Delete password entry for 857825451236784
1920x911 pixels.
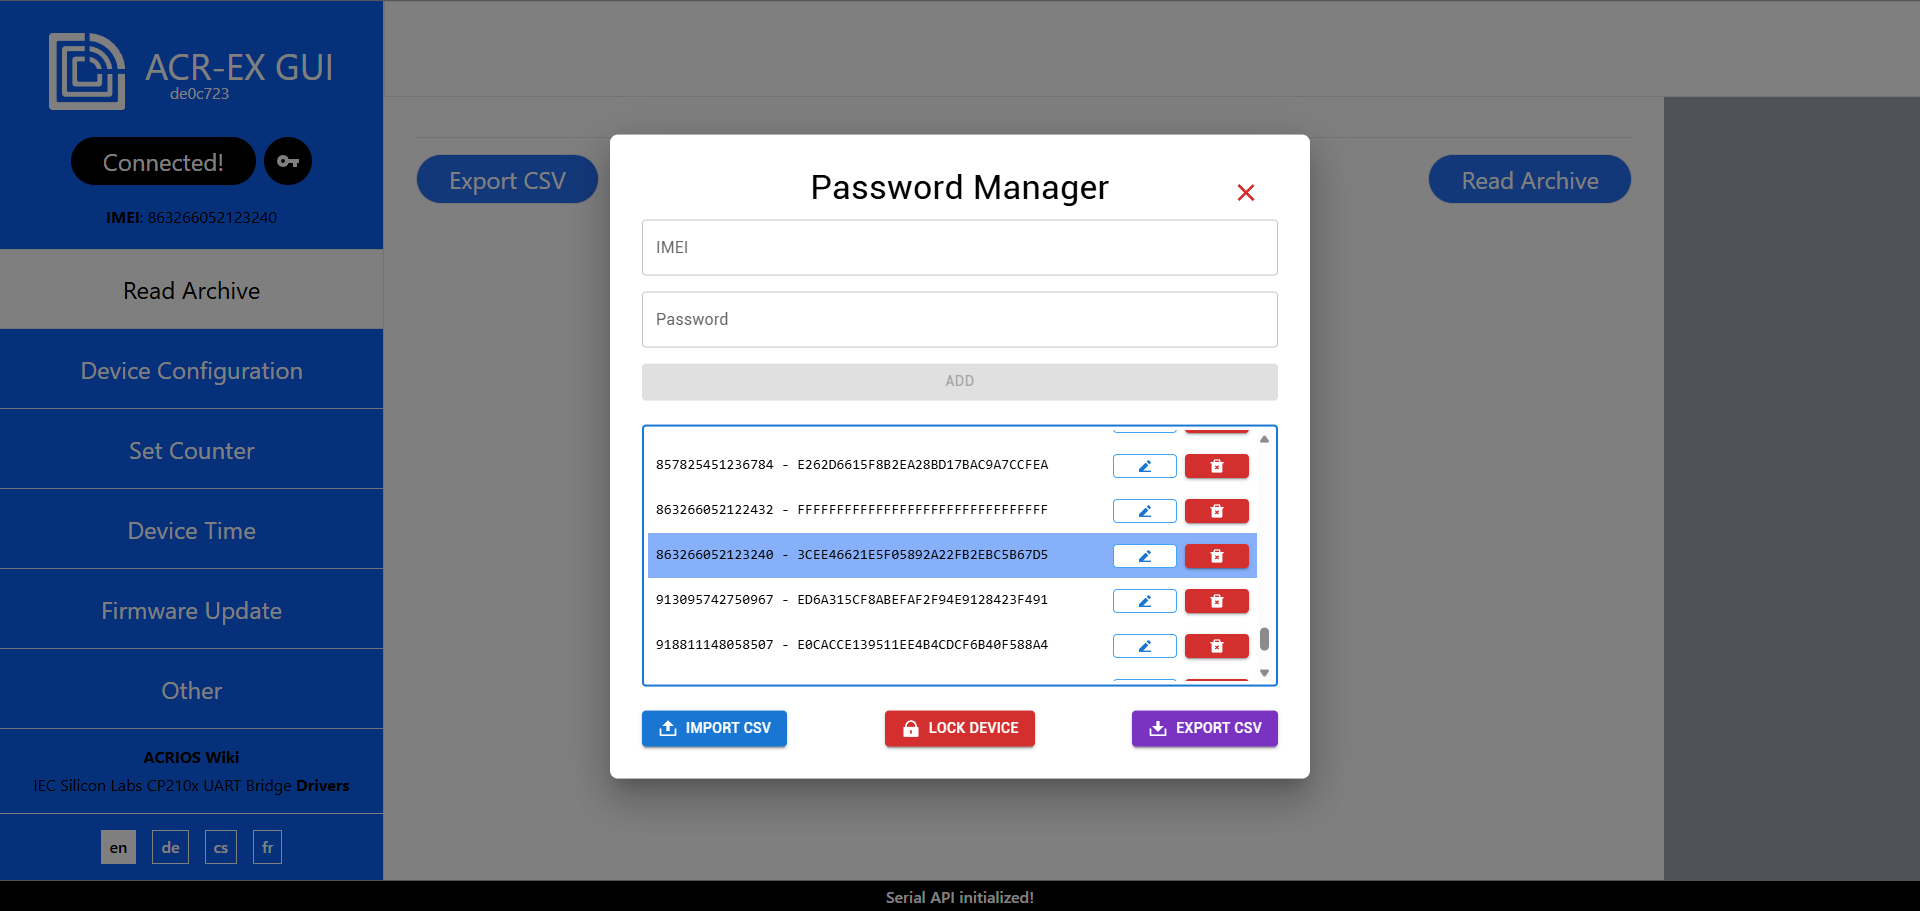[1216, 466]
